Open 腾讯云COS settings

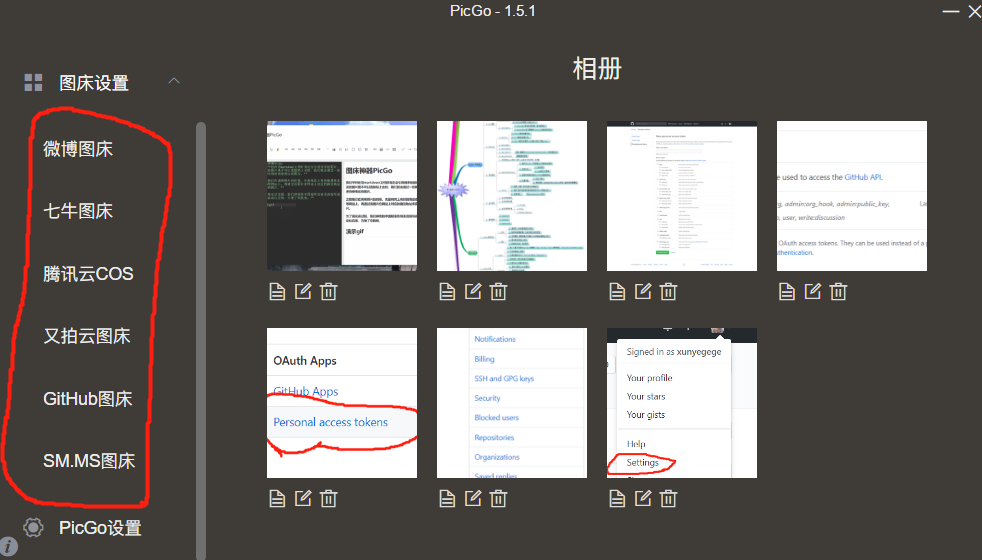88,274
